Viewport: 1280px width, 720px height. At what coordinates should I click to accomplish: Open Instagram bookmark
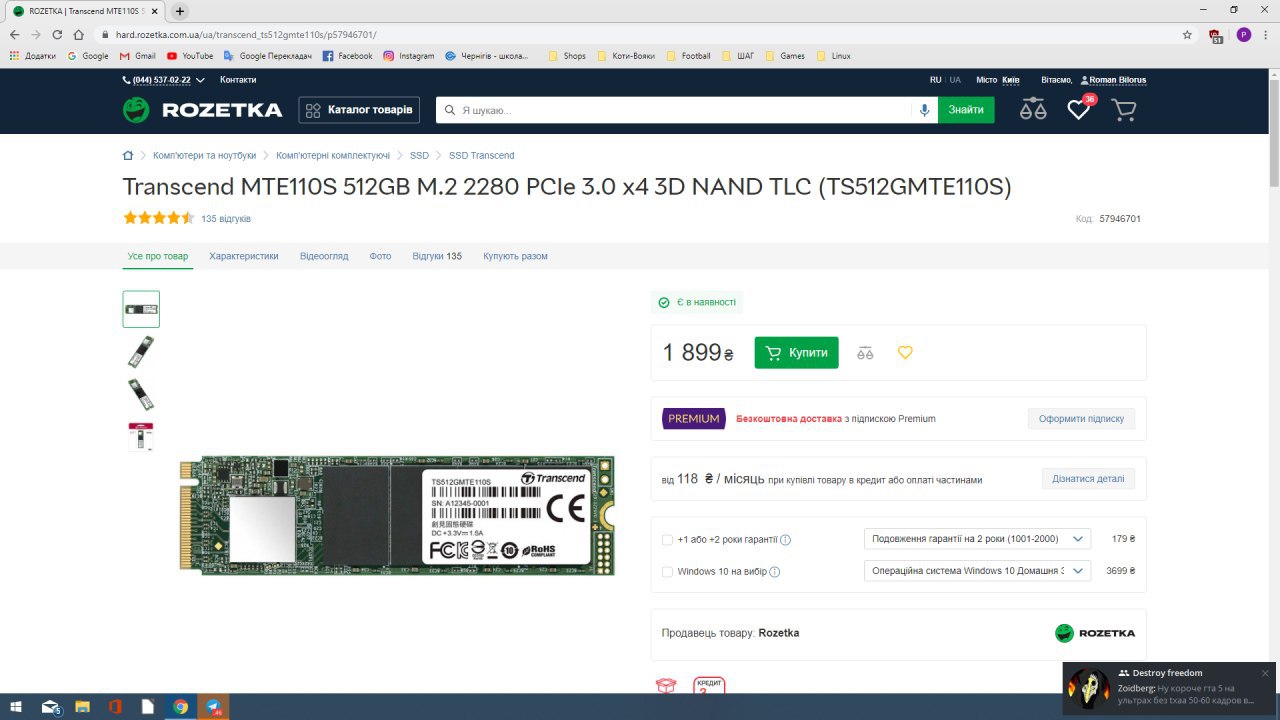coord(409,56)
